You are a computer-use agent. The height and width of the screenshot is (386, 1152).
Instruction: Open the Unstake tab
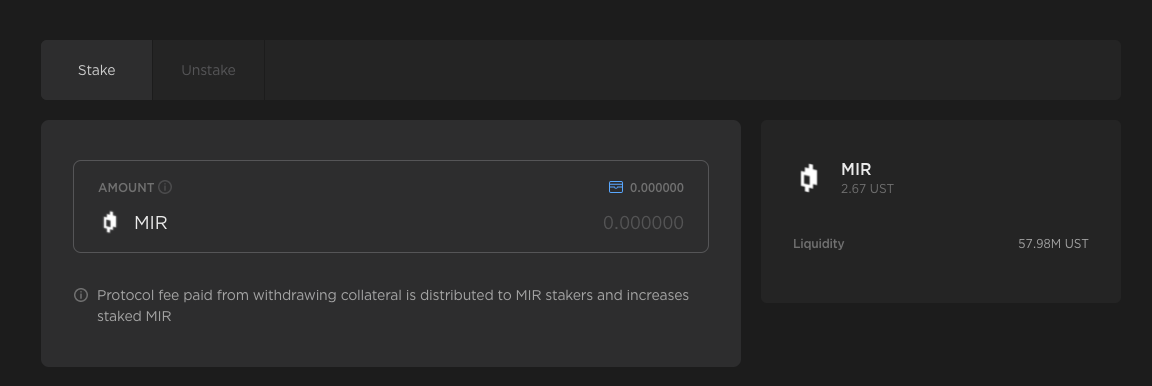click(208, 70)
